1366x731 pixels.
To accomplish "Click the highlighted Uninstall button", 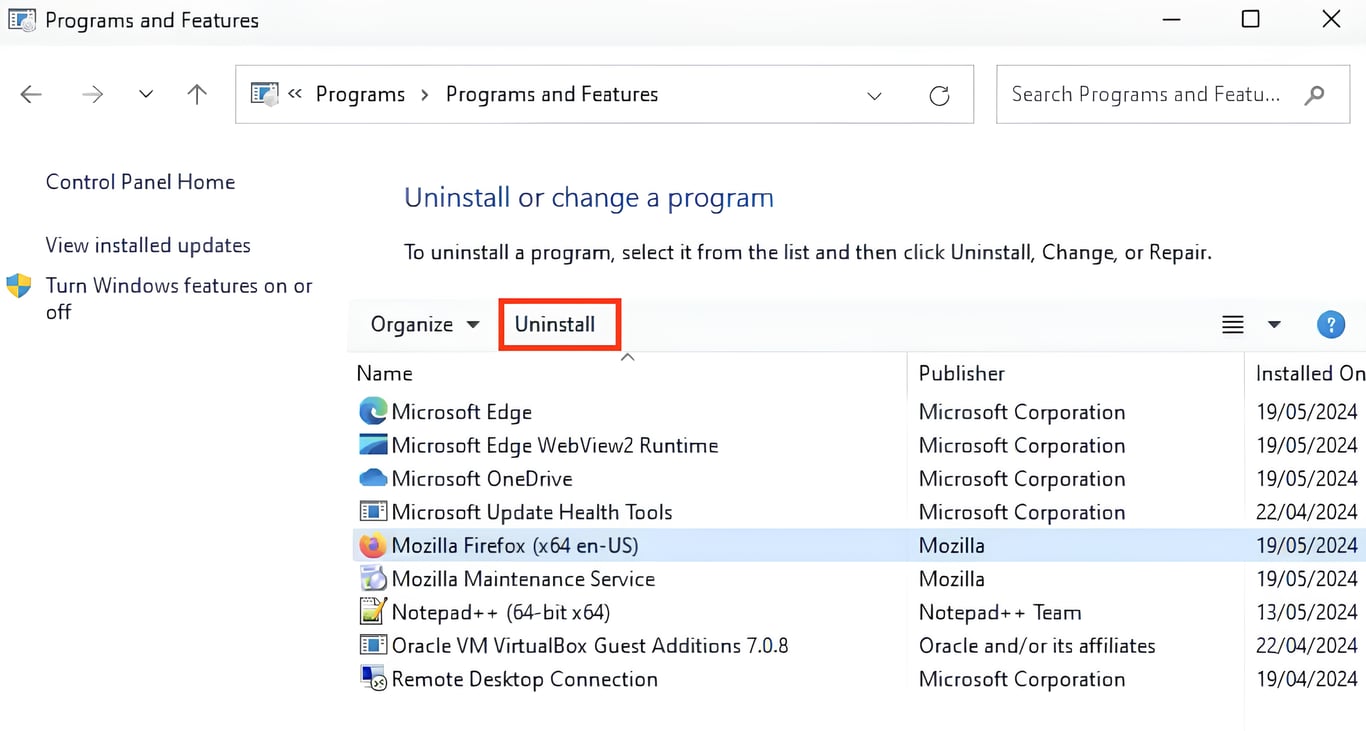I will (x=558, y=324).
